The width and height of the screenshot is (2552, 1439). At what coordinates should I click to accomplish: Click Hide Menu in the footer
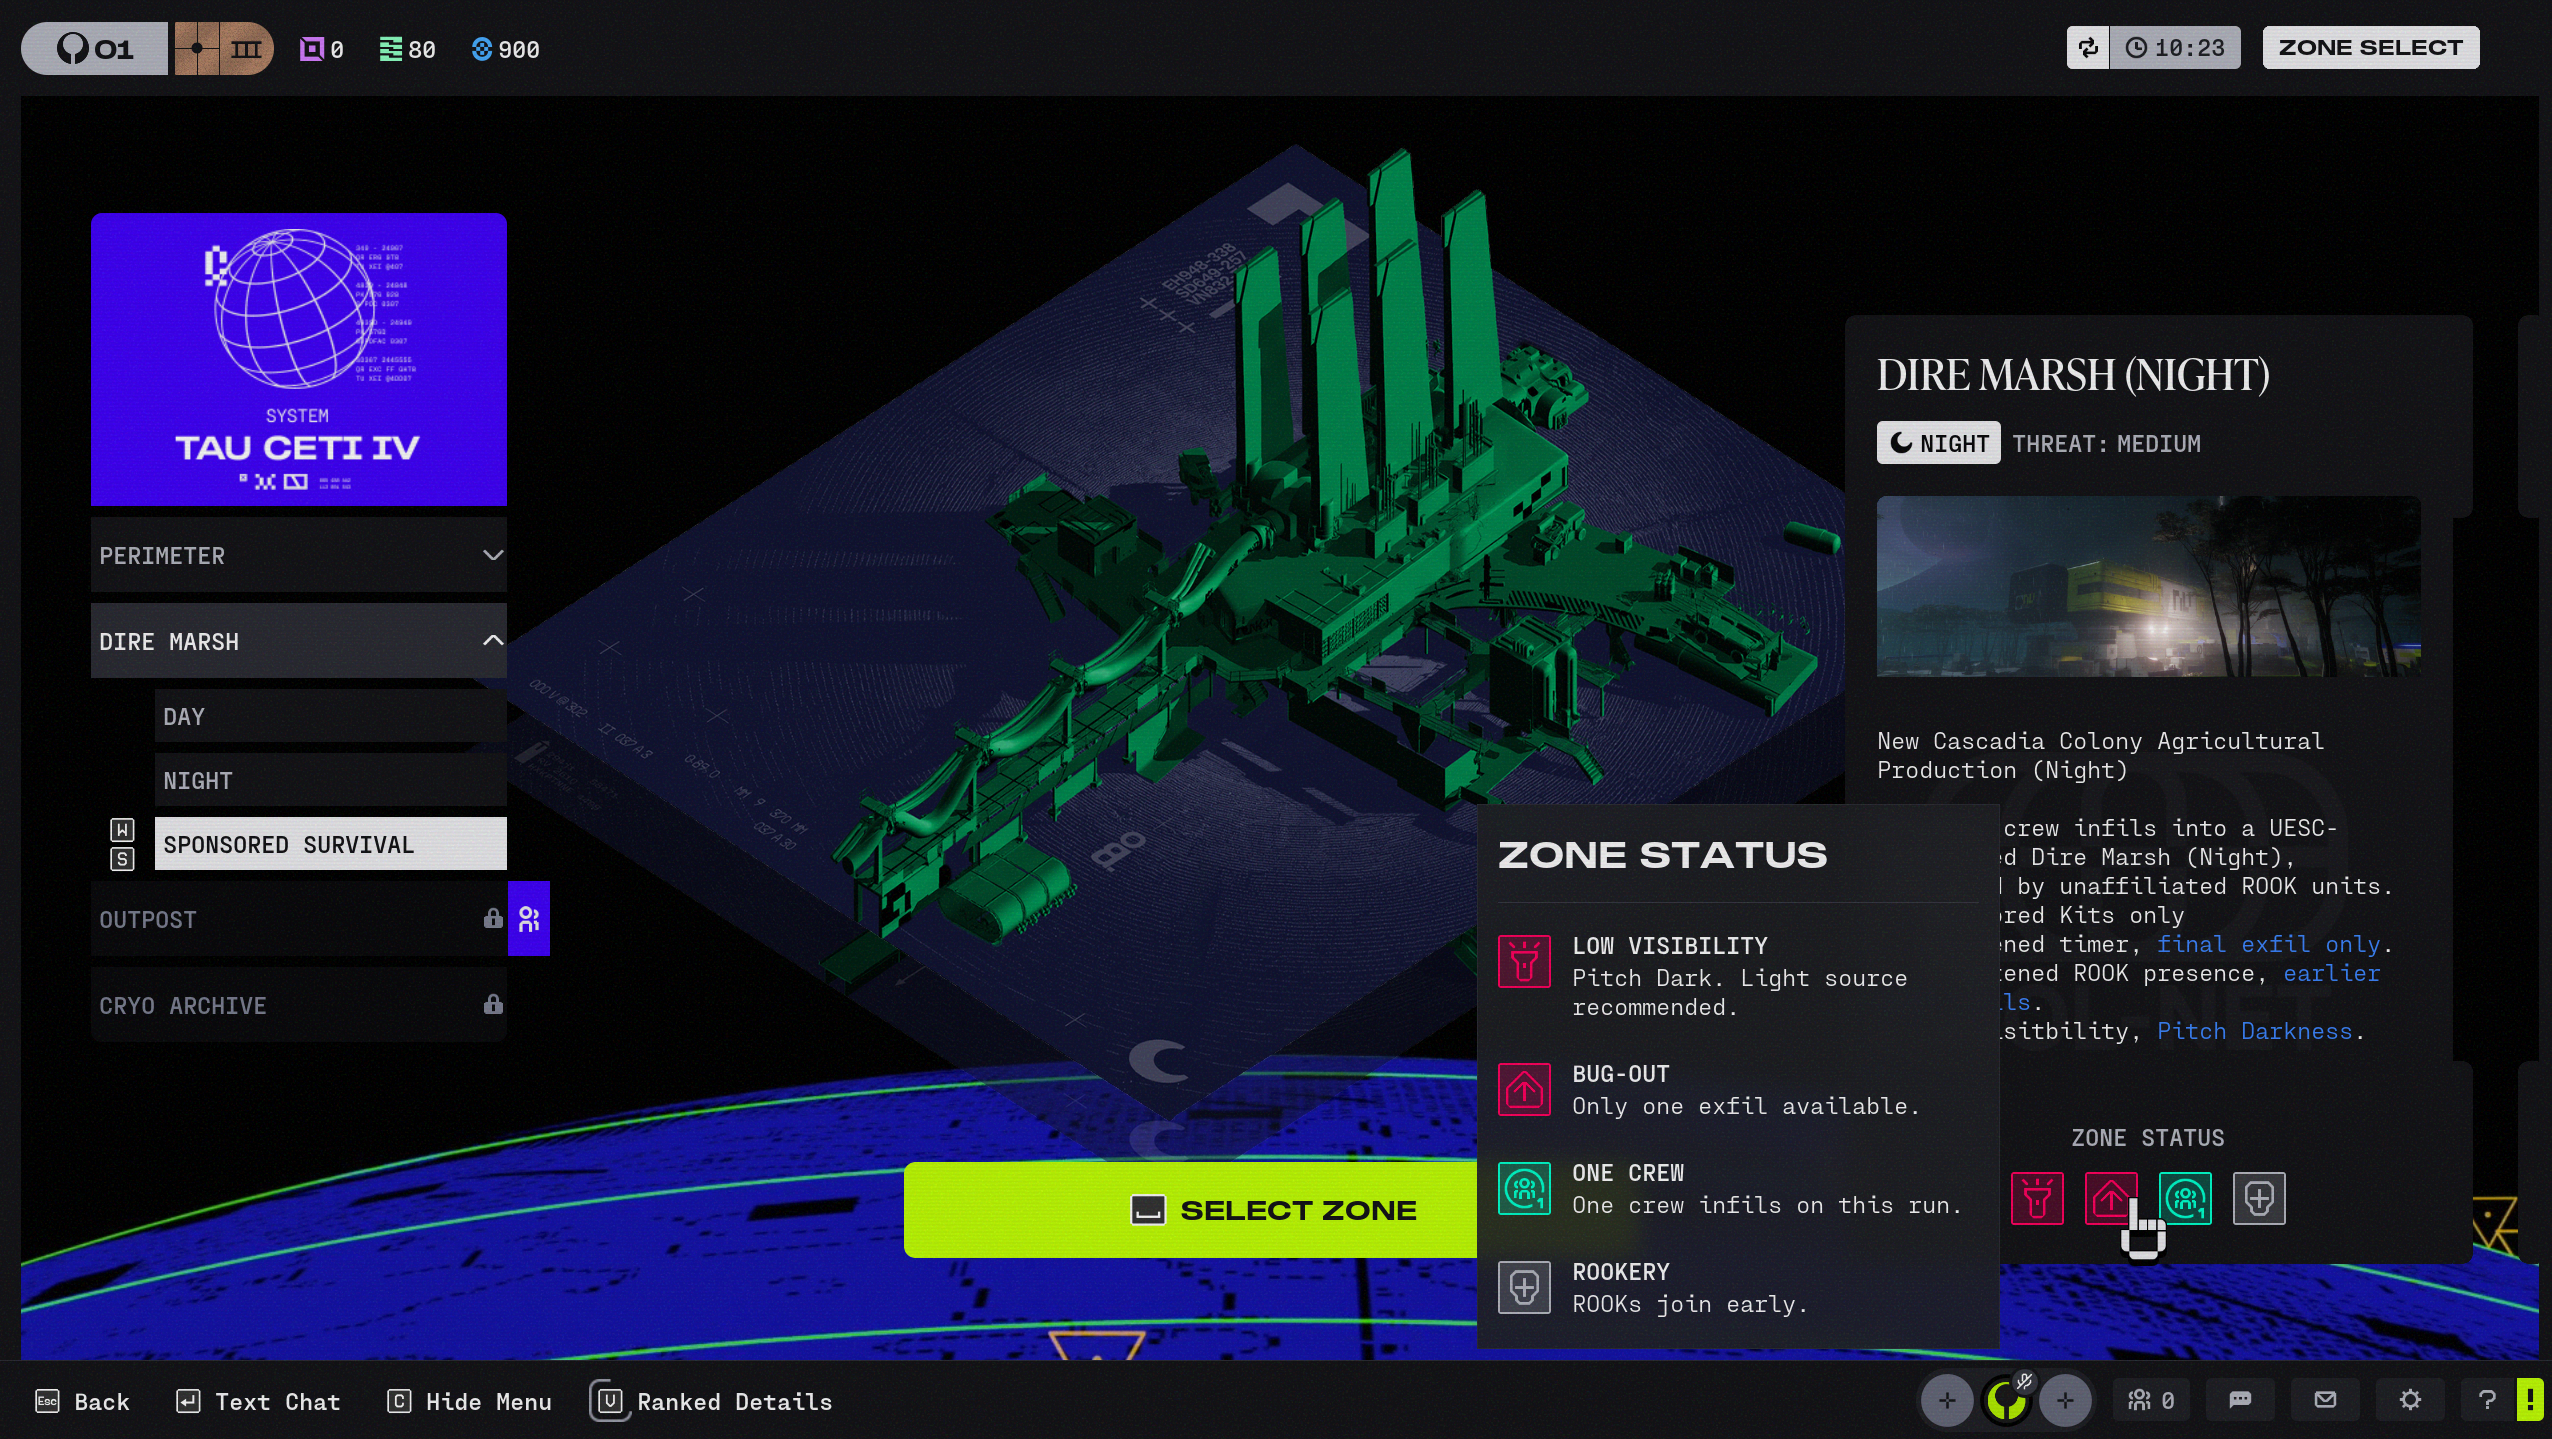[469, 1402]
